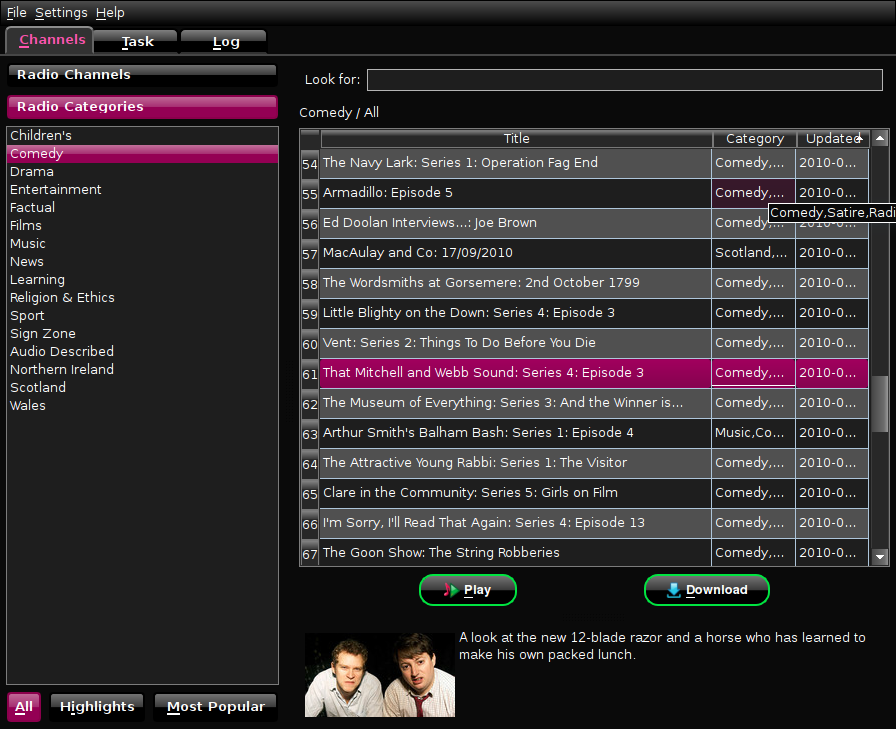Click the scrollbar down arrow

coord(880,556)
